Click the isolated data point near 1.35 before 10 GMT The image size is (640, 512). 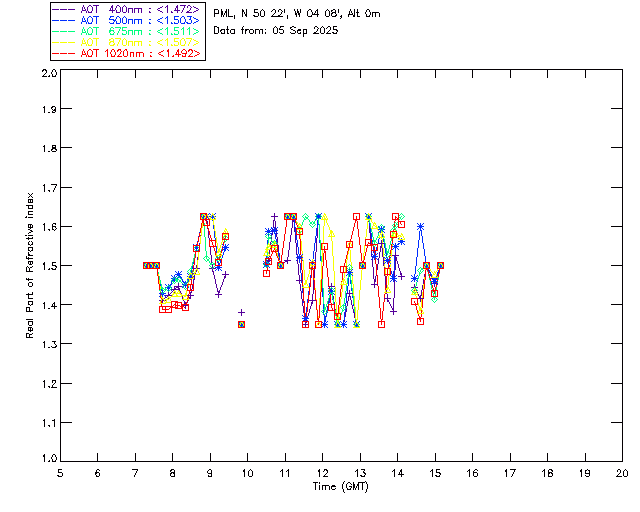(x=241, y=324)
